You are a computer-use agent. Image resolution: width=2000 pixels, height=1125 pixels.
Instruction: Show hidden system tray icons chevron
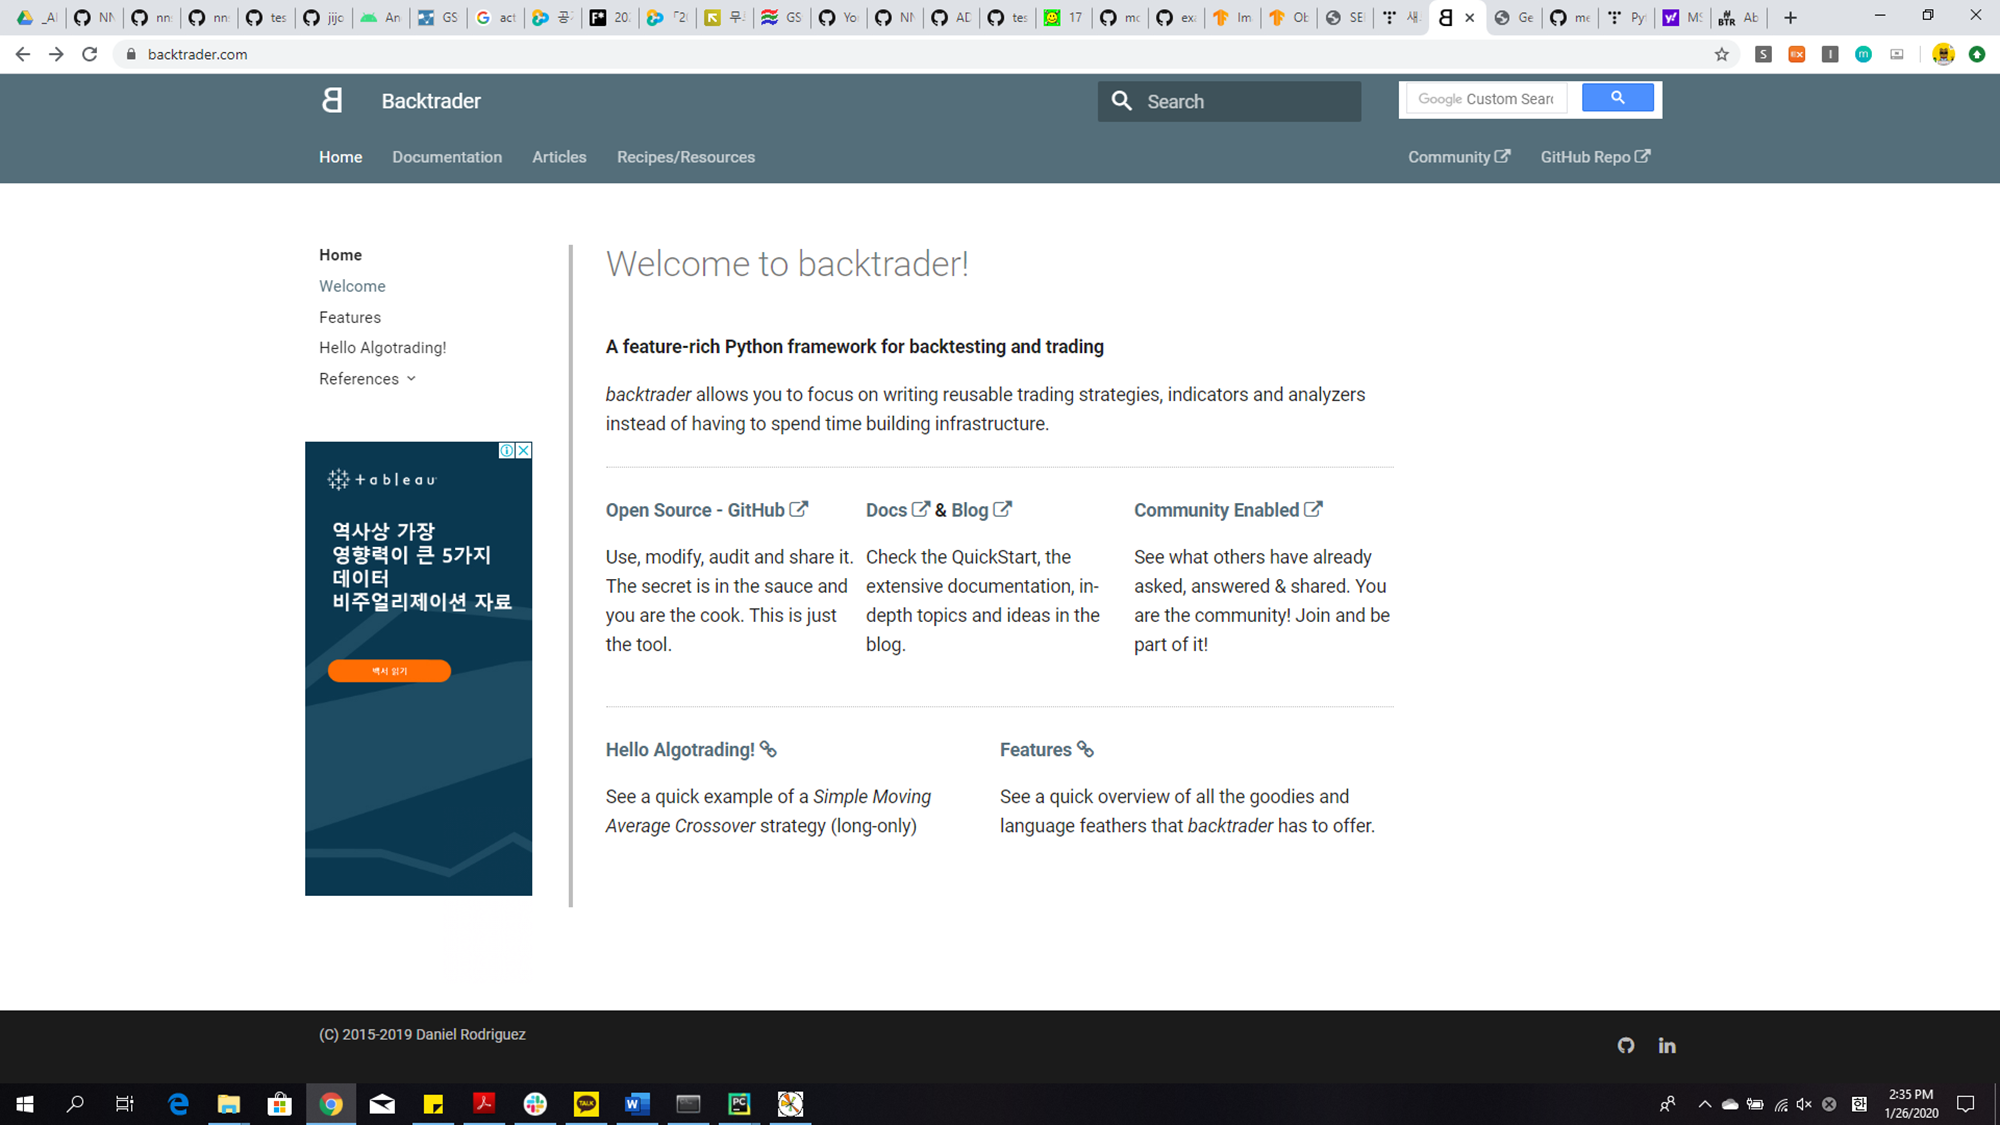pos(1704,1104)
